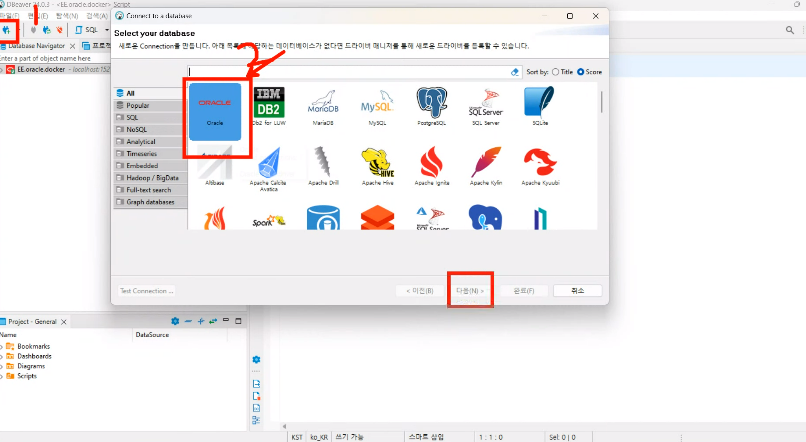
Task: Select the Oracle database driver
Action: pyautogui.click(x=215, y=112)
